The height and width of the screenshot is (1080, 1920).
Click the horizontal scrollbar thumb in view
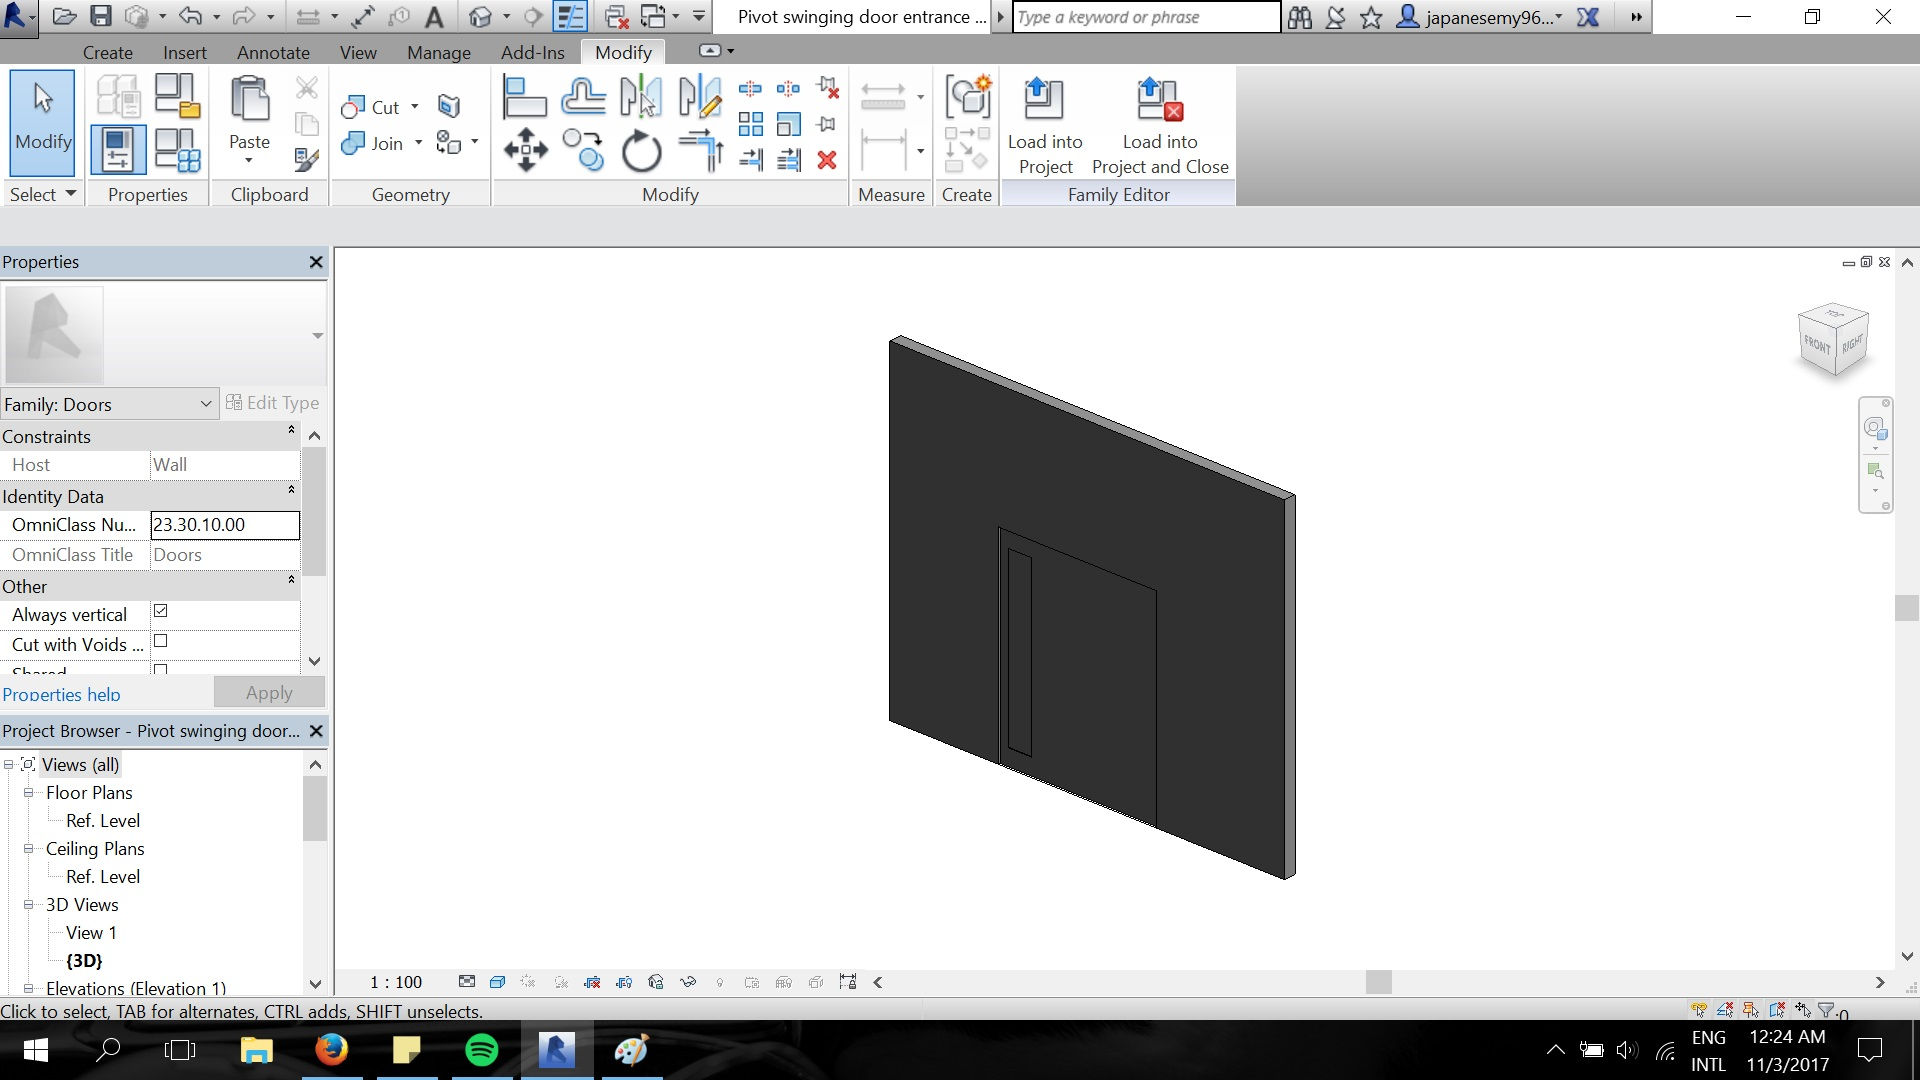(x=1379, y=982)
